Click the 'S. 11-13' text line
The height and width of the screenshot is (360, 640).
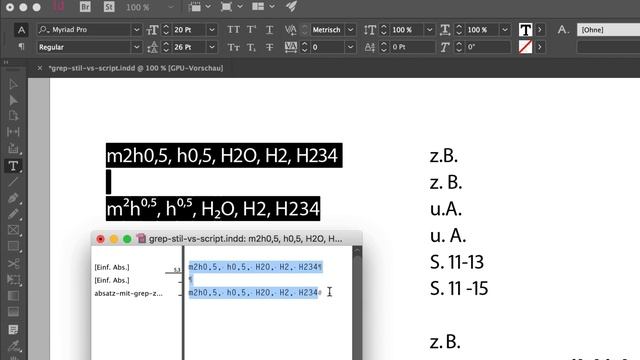coord(457,262)
